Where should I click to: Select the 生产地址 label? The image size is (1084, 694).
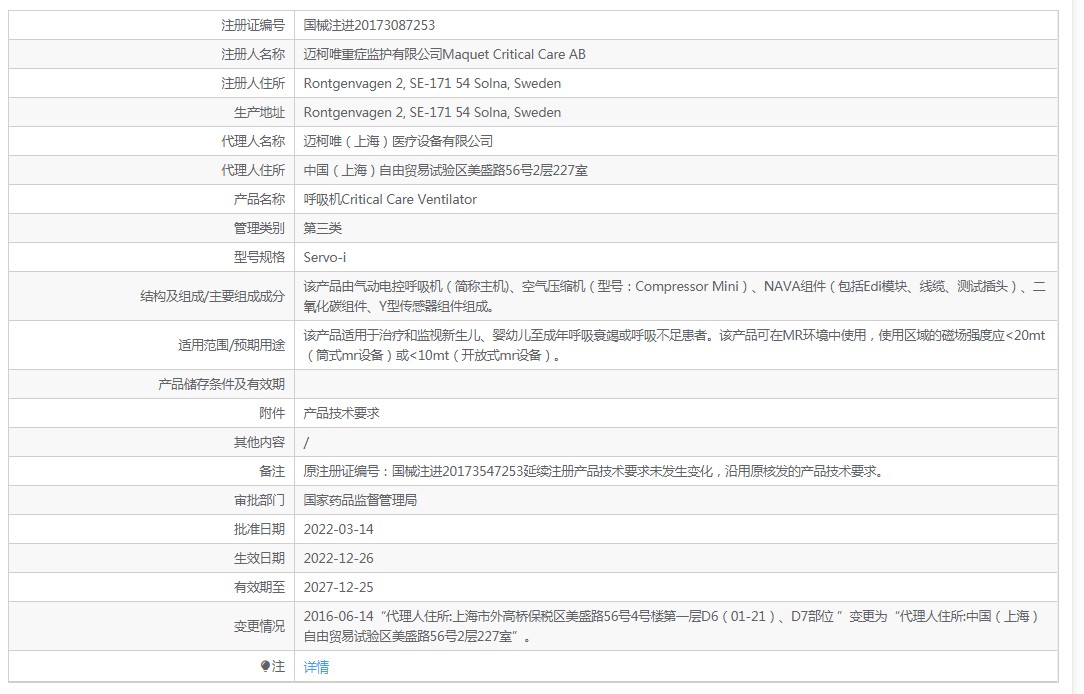click(x=259, y=113)
